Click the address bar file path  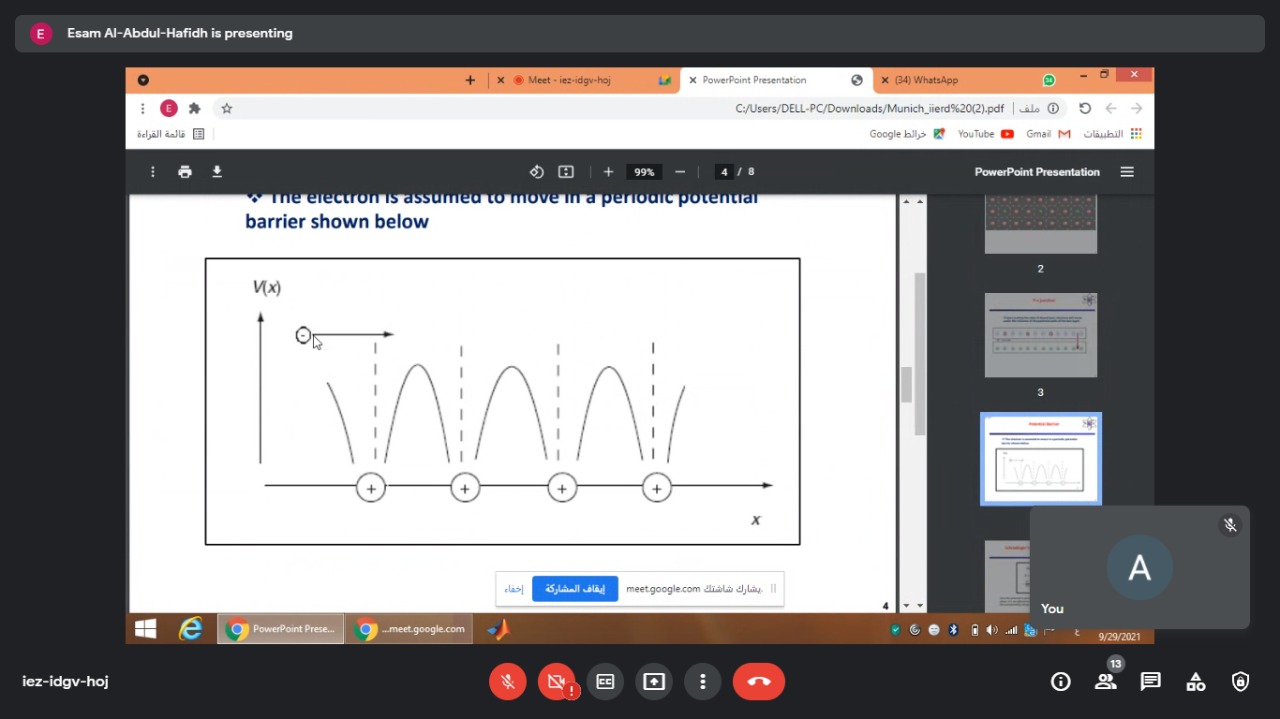[x=870, y=108]
